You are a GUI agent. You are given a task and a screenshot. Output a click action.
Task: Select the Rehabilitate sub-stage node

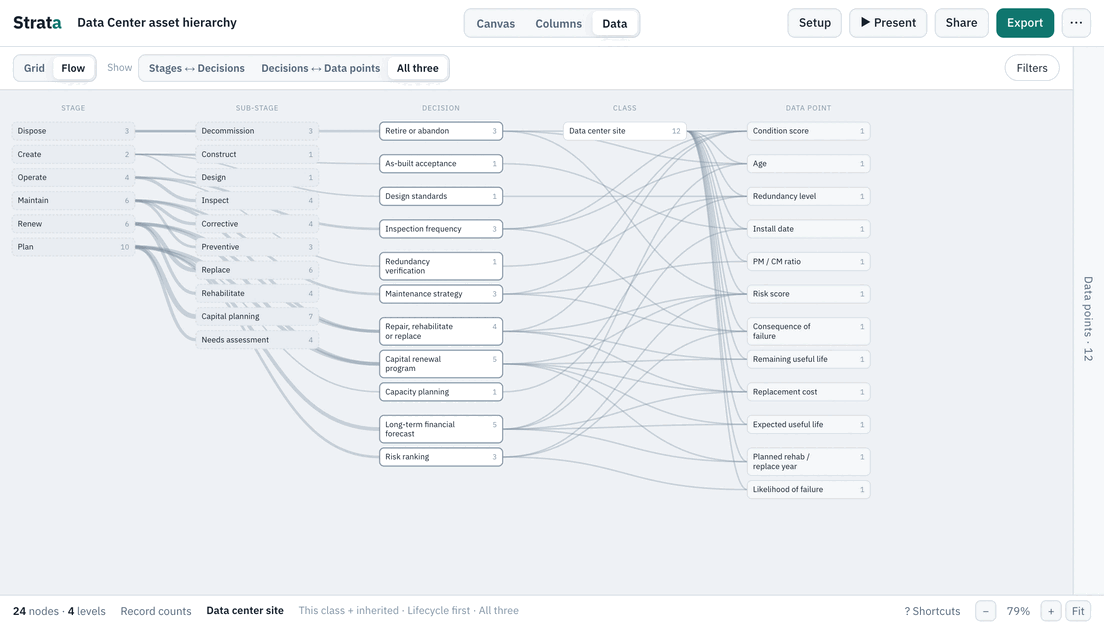257,294
